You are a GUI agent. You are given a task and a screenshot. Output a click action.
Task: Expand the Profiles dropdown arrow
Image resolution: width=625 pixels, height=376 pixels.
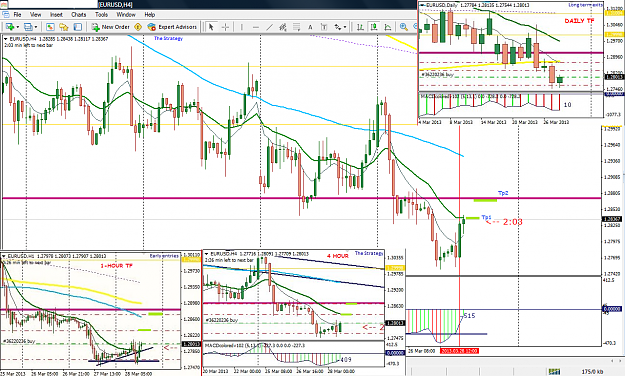point(36,27)
